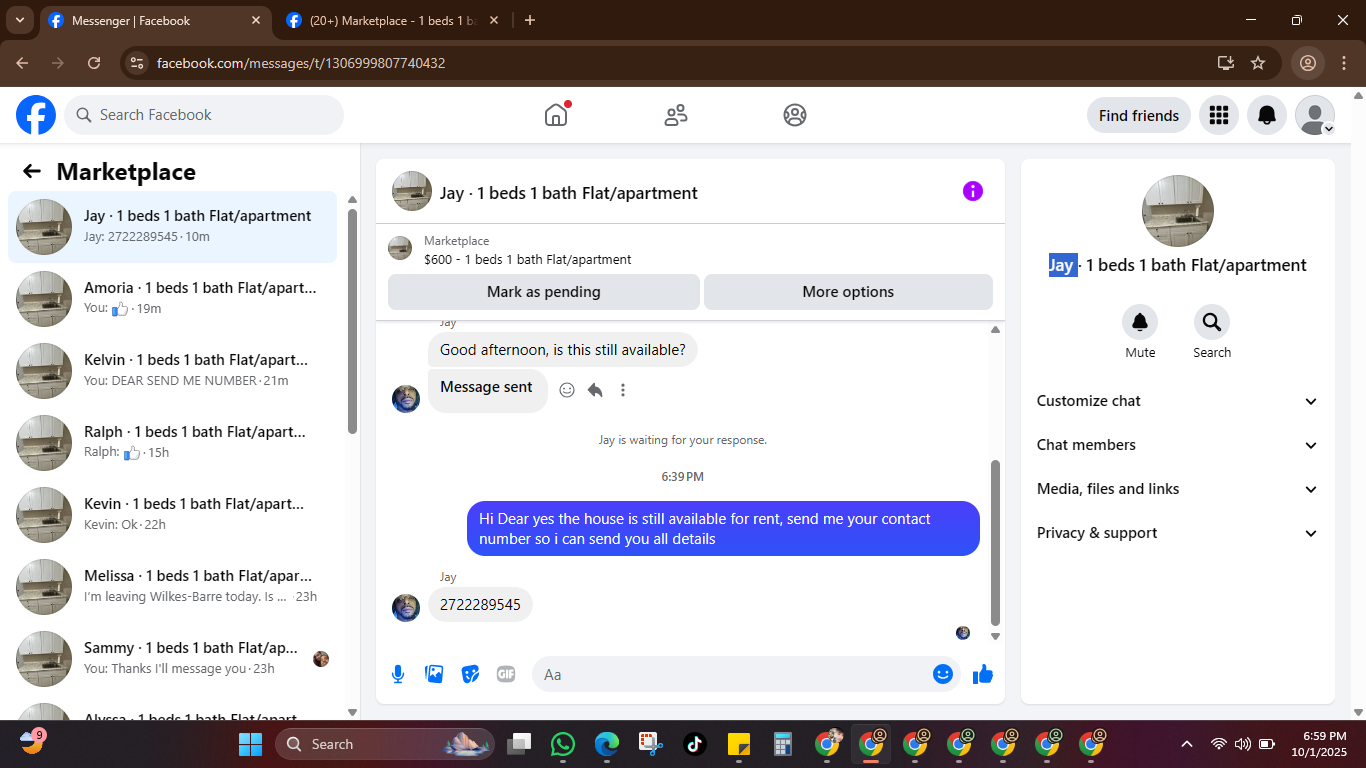Click the site information icon in address bar

click(x=137, y=63)
